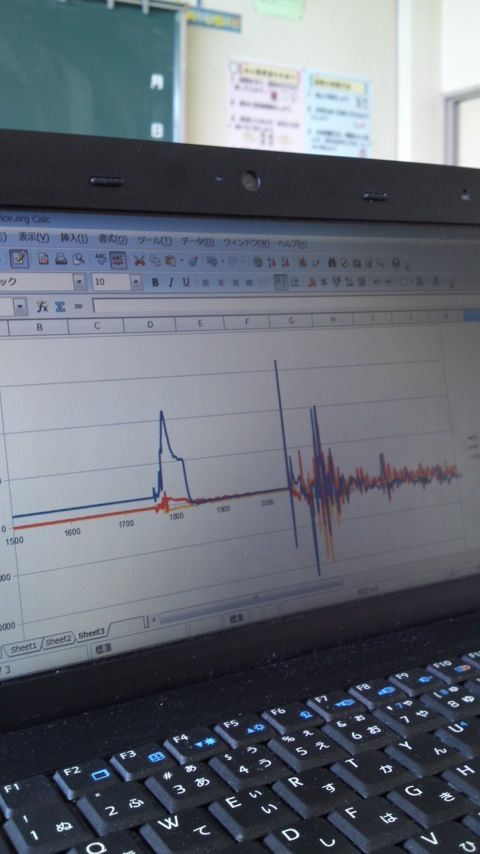Click the Print File Directly icon
This screenshot has width=480, height=854.
(x=61, y=259)
